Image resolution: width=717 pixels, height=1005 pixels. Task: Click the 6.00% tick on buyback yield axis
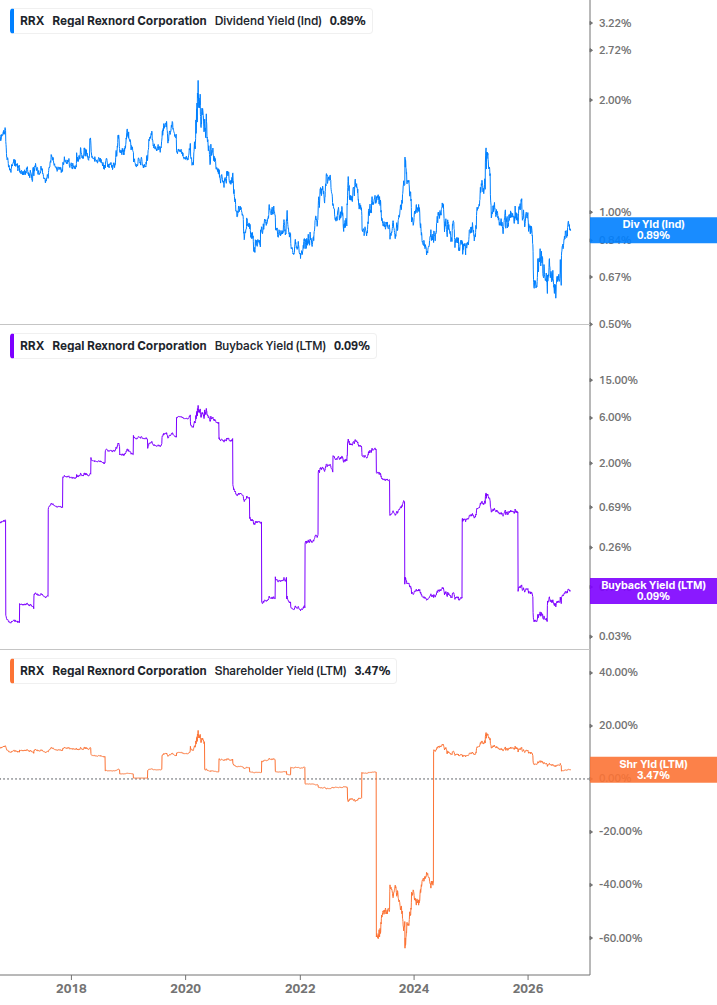[x=614, y=417]
